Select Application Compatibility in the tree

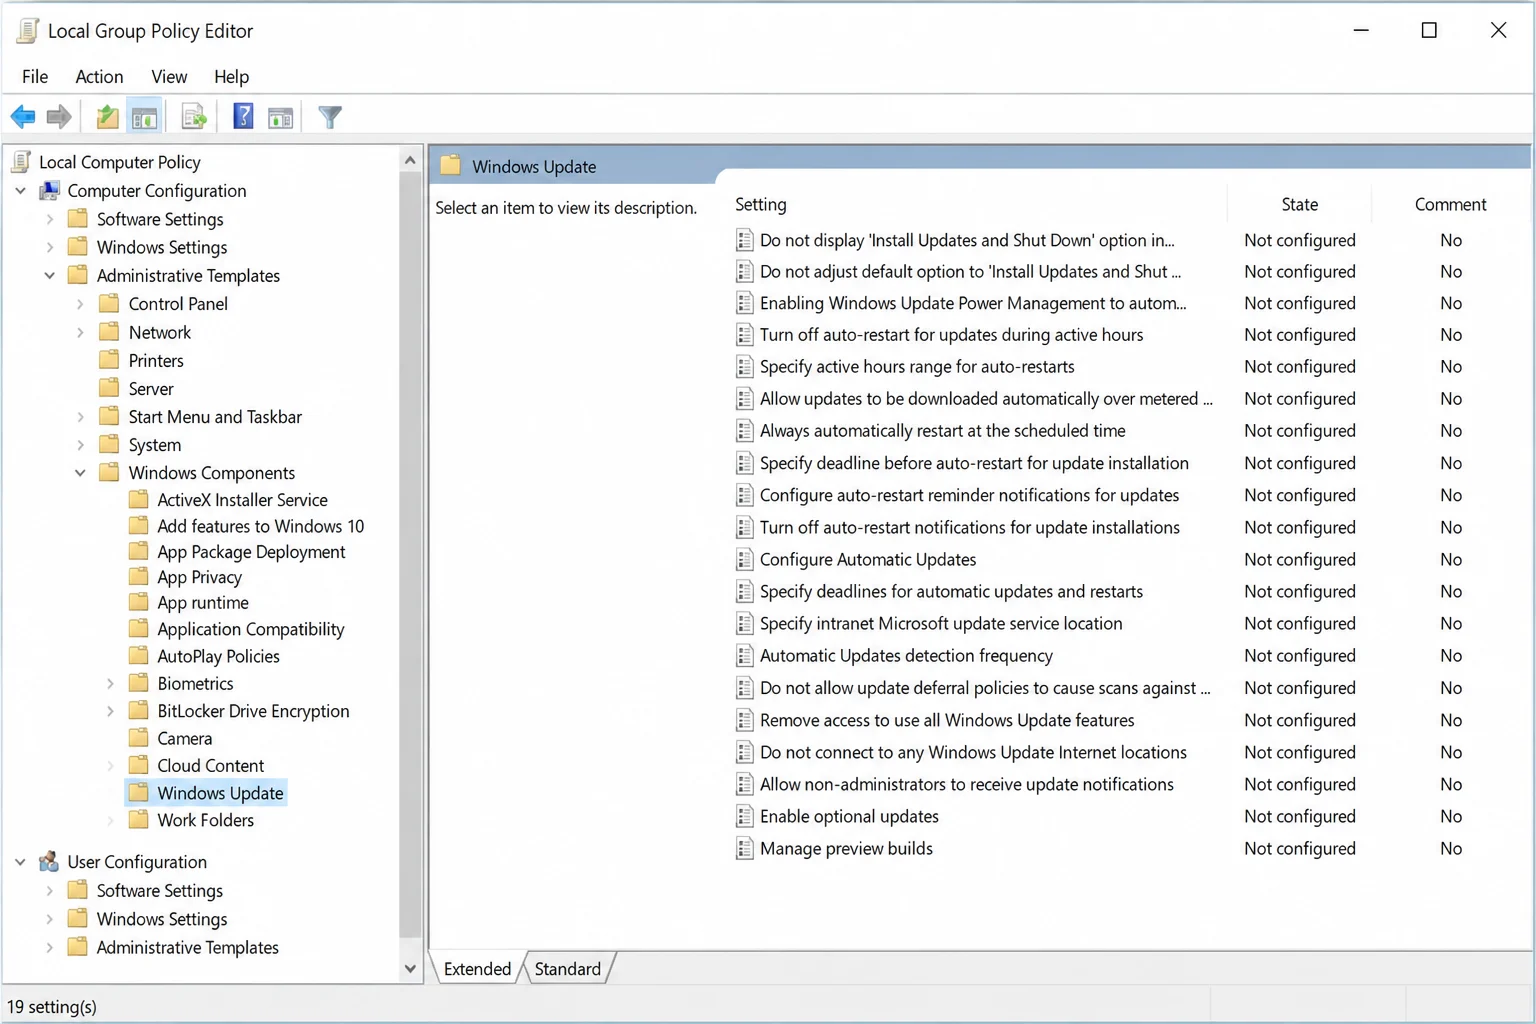click(x=250, y=628)
